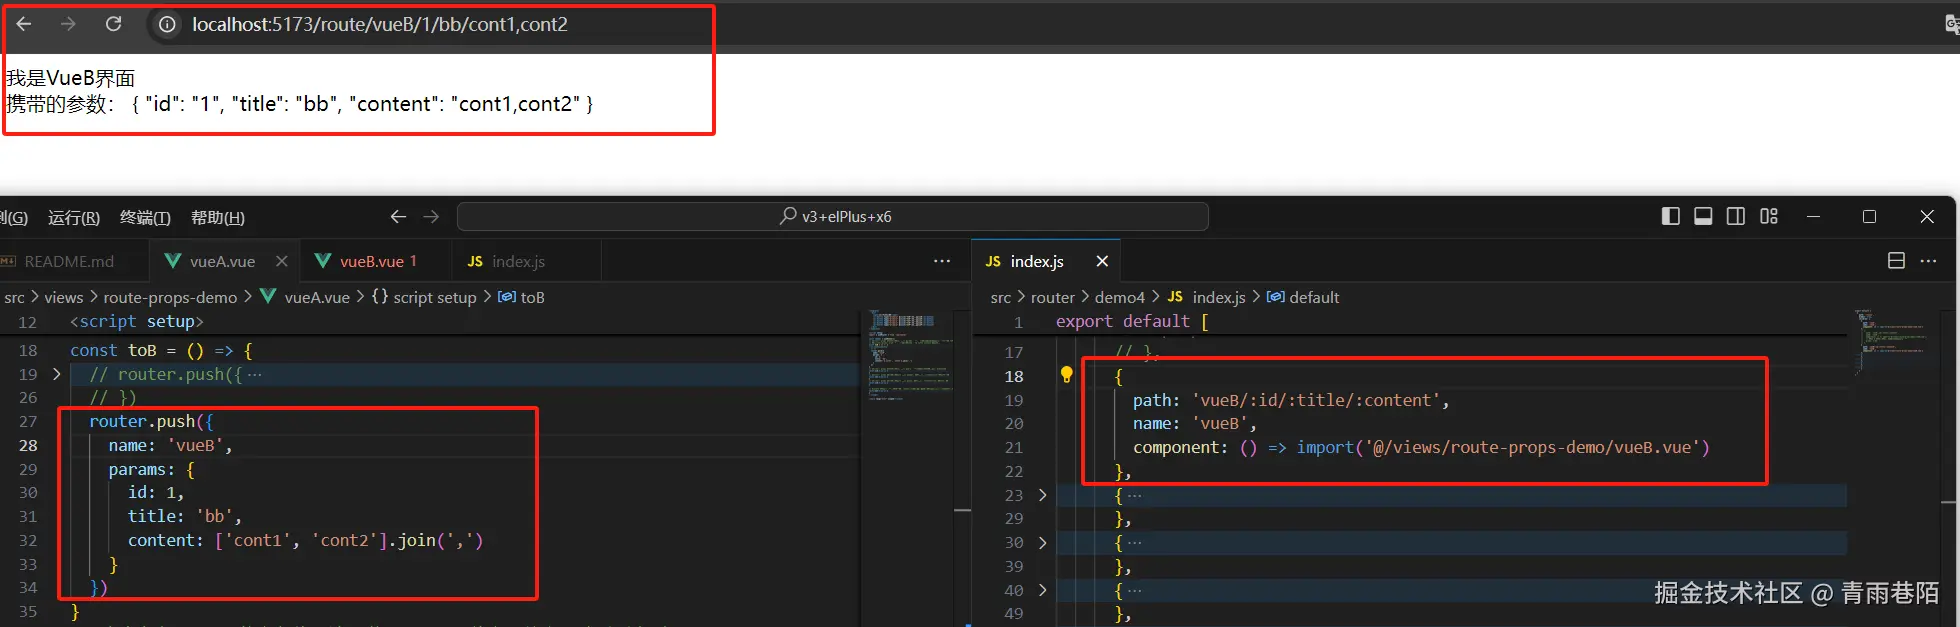
Task: Switch to the vueB.vue tab
Action: point(371,261)
